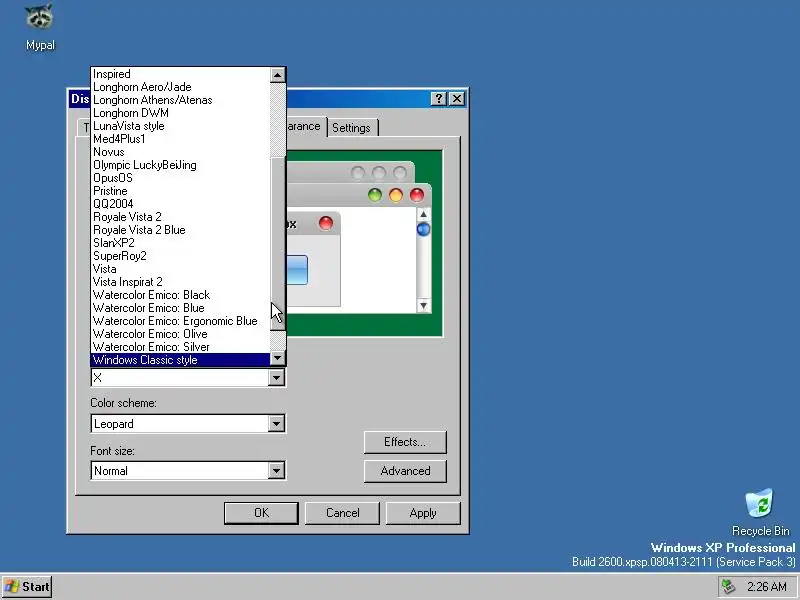
Task: Close the Display Properties dialog
Action: [x=457, y=98]
